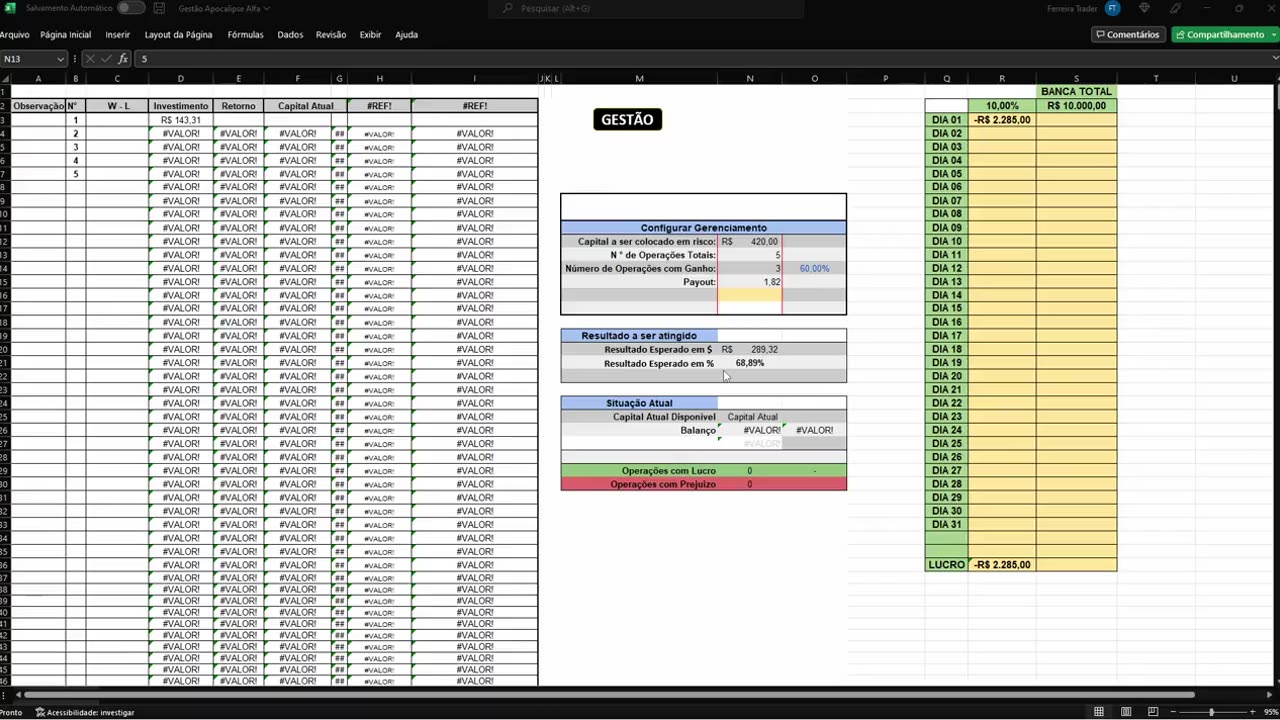This screenshot has width=1280, height=720.
Task: Expand the Name Box dropdown arrow
Action: click(x=60, y=59)
